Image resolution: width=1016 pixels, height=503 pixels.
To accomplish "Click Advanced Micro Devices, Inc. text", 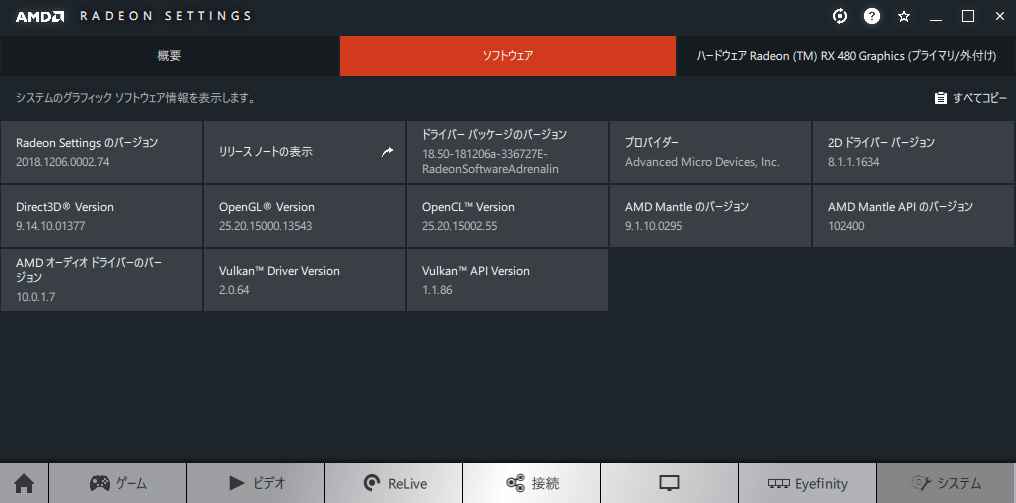I will point(702,161).
